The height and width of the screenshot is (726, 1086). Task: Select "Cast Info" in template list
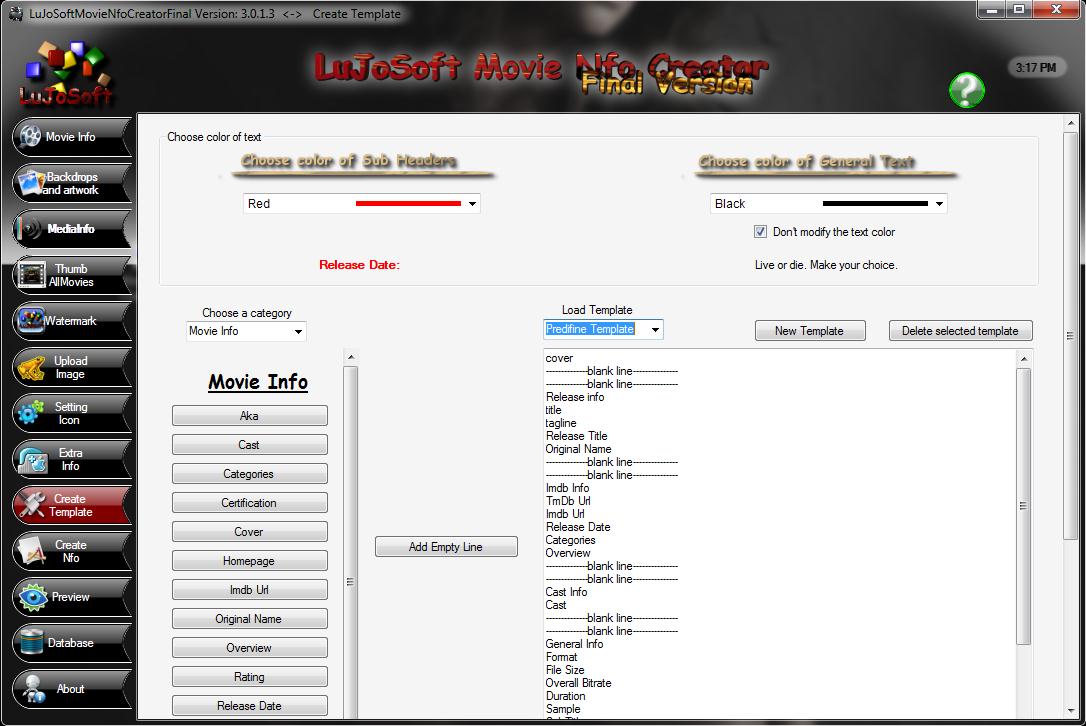pyautogui.click(x=566, y=592)
